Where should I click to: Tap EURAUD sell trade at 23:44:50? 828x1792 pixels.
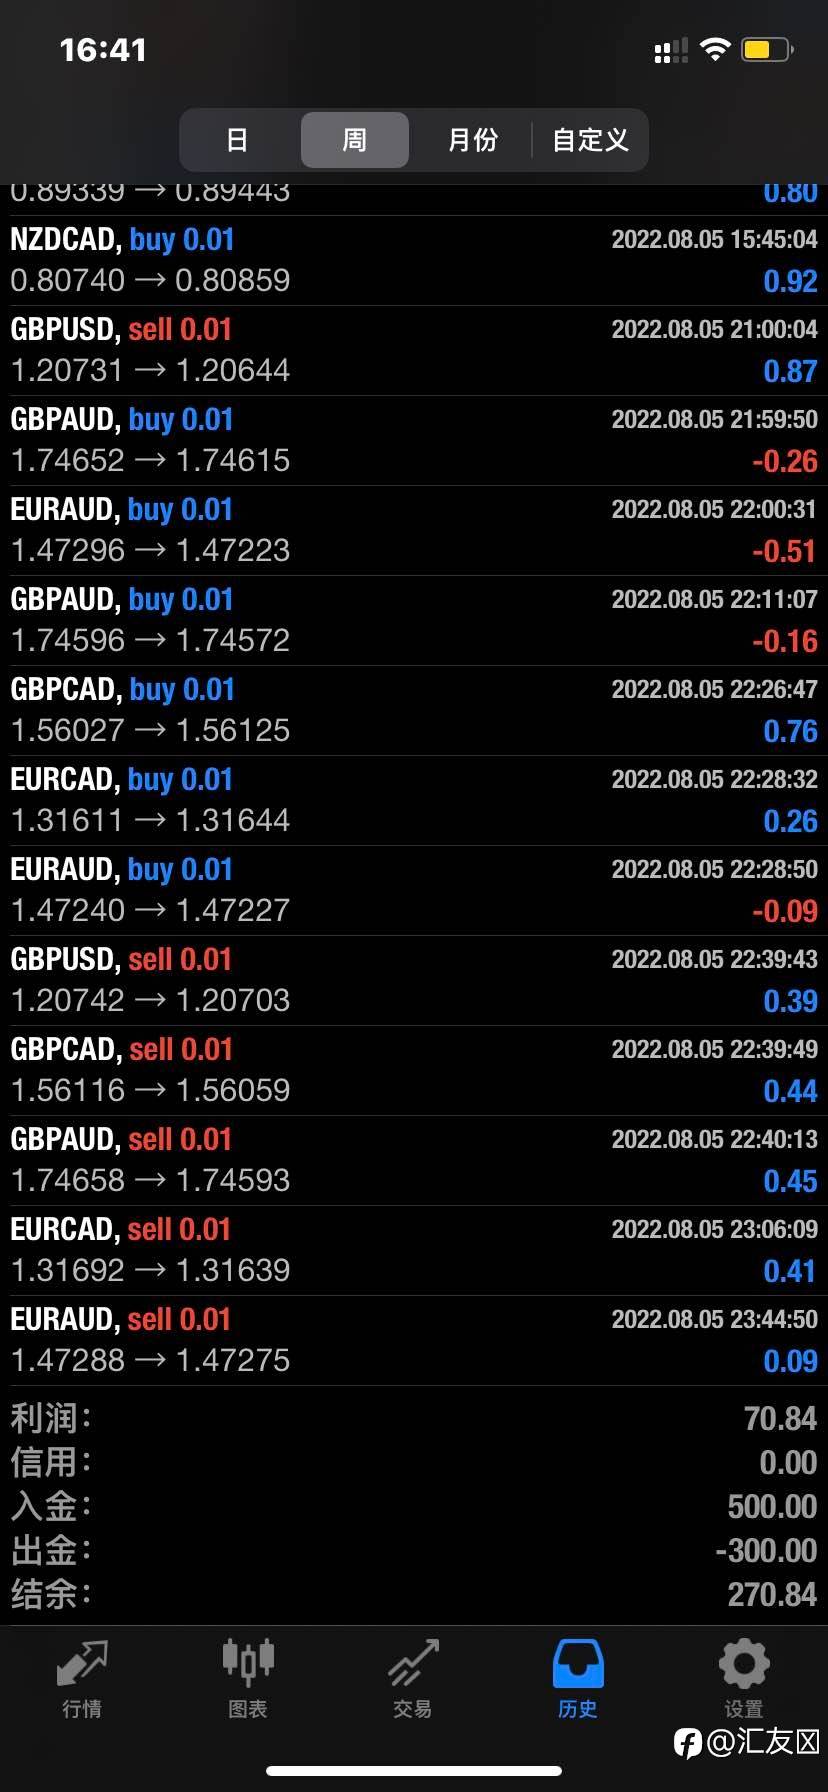point(414,1341)
